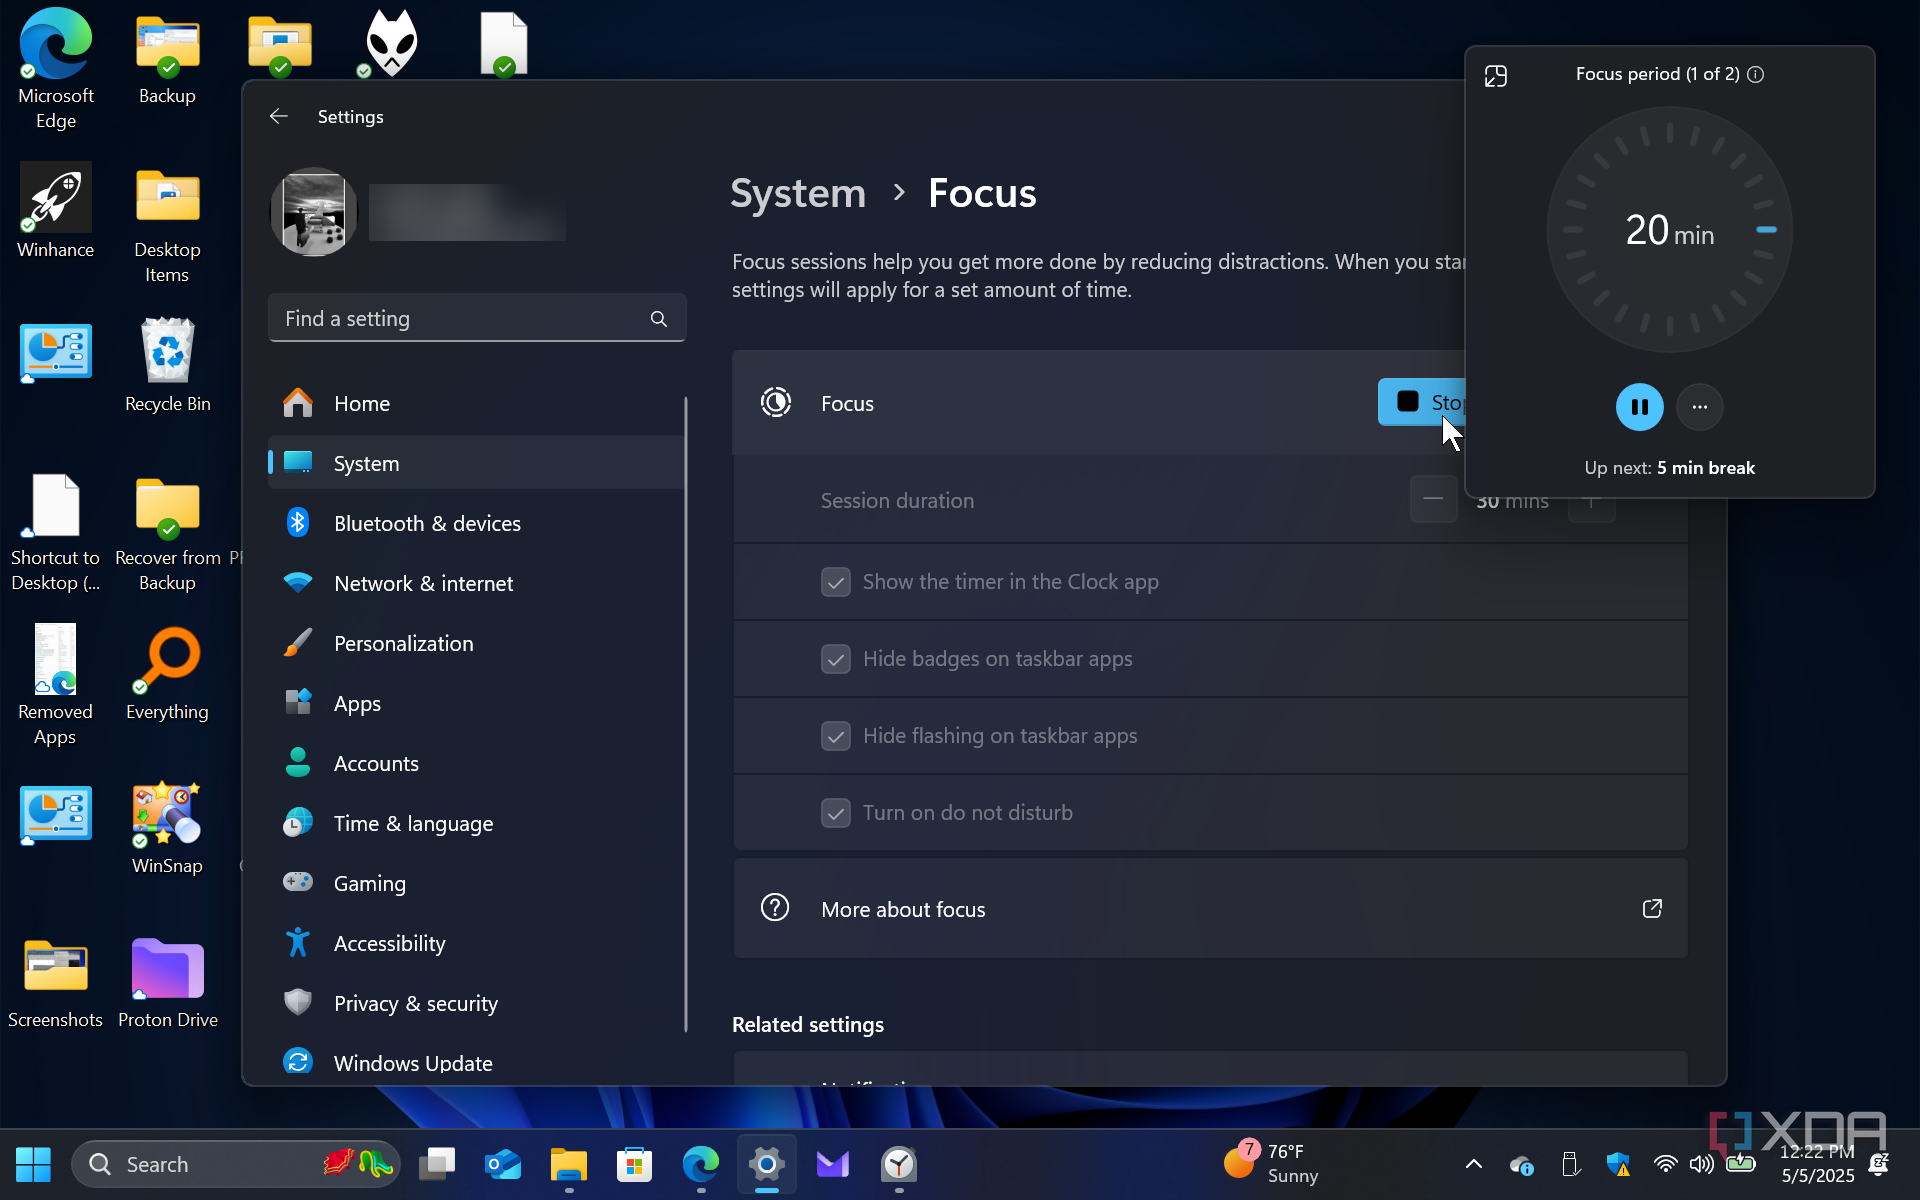The width and height of the screenshot is (1920, 1200).
Task: Select the Microsoft Edge desktop shortcut
Action: (56, 69)
